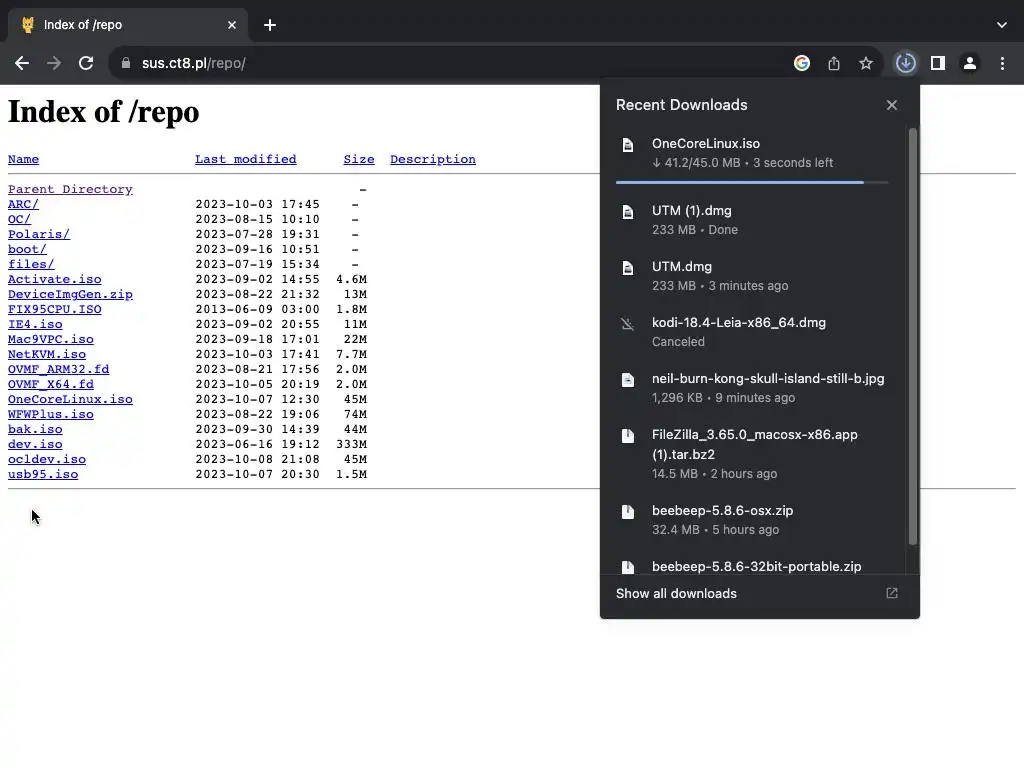Screen dimensions: 1024x768
Task: Open Chrome three-dot menu
Action: point(1002,63)
